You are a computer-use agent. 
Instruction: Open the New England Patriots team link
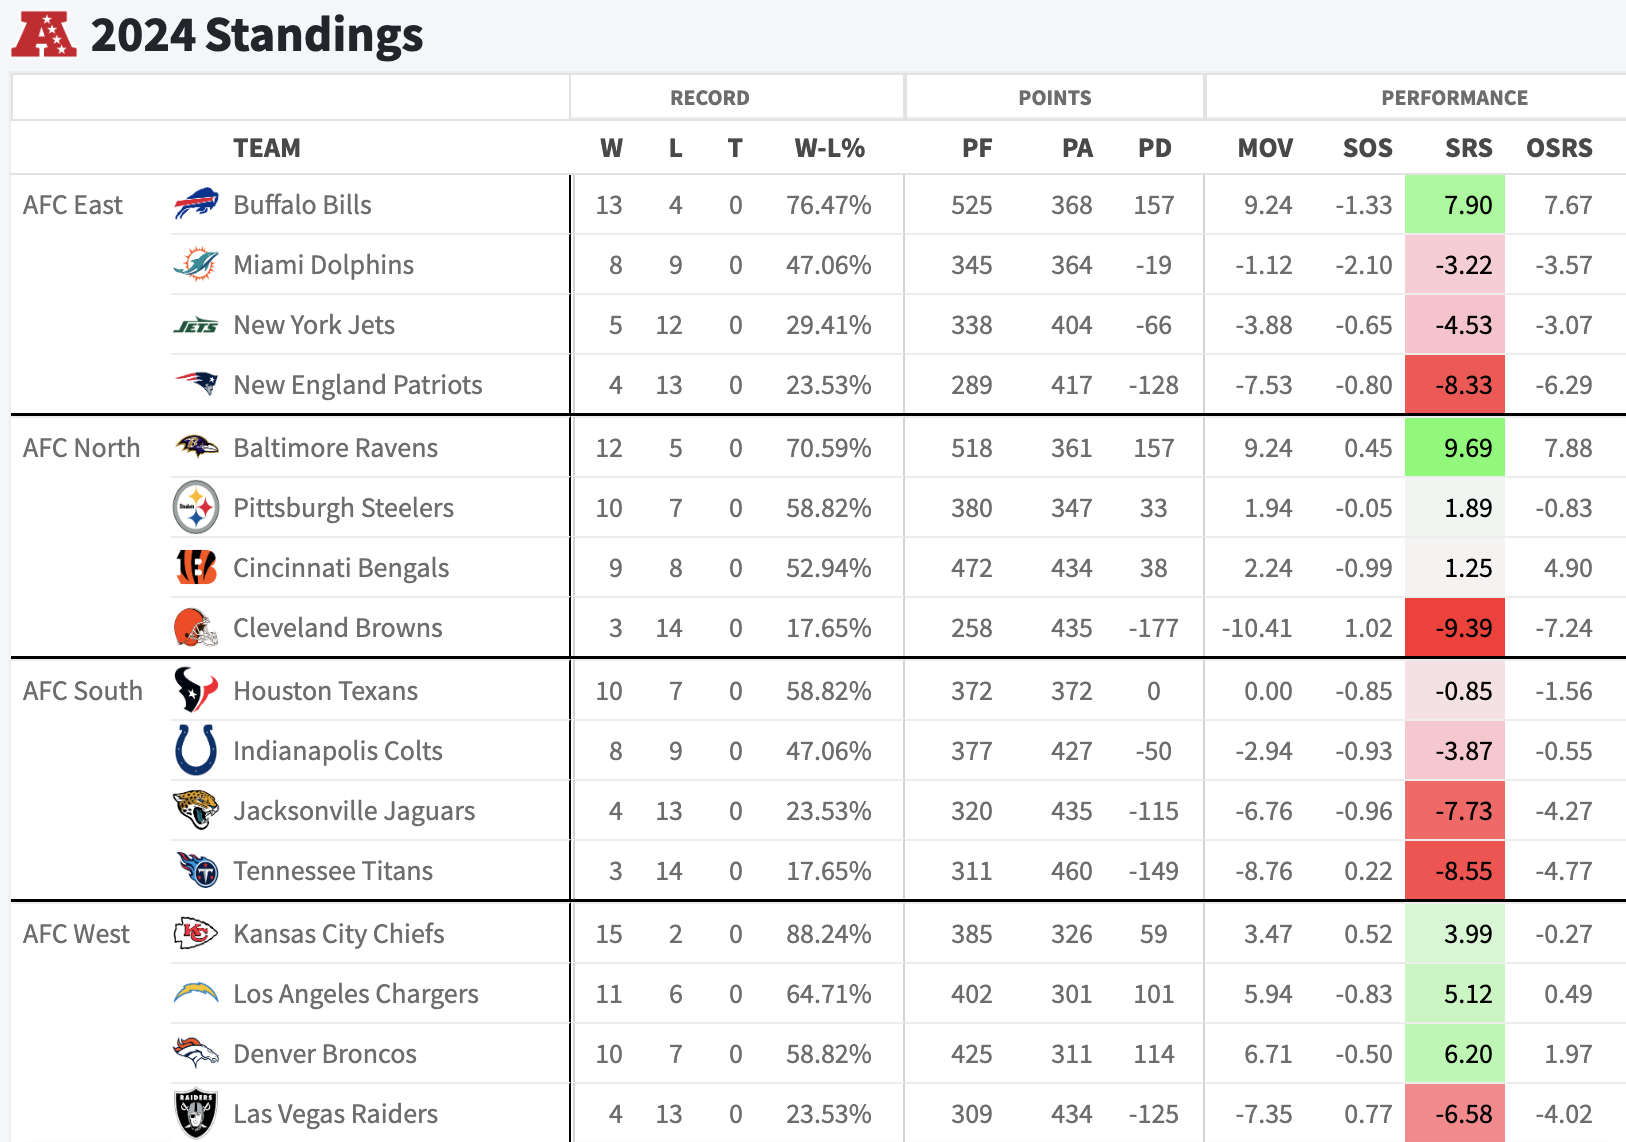click(357, 385)
